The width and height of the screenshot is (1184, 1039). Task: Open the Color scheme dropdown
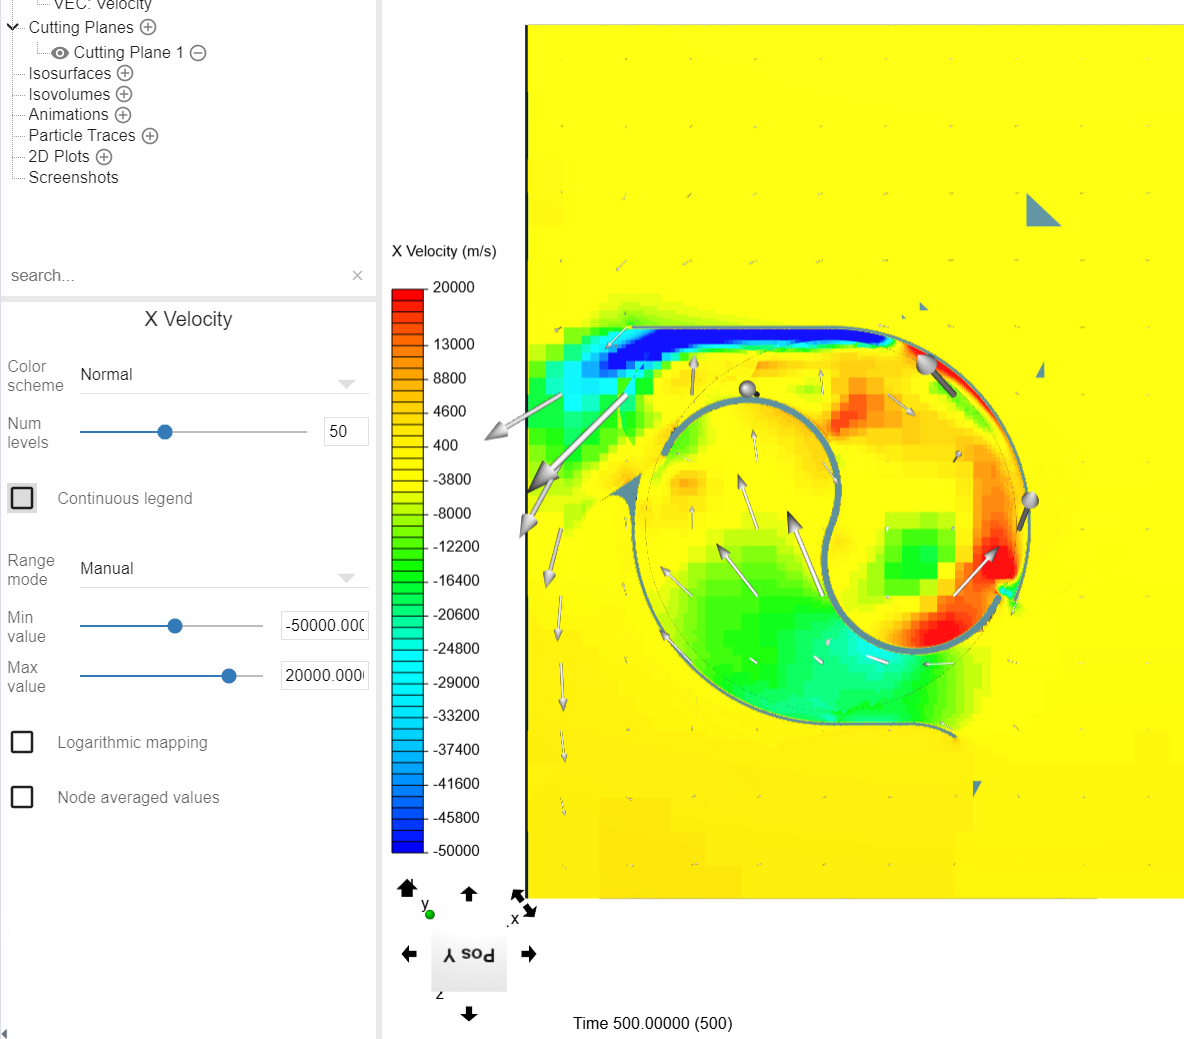[x=224, y=375]
